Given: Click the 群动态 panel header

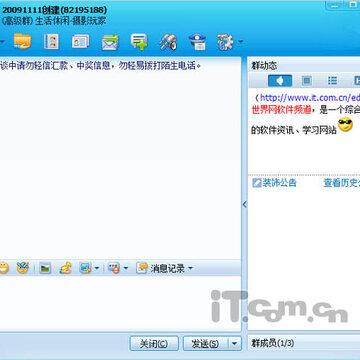Looking at the screenshot, I should tap(304, 66).
